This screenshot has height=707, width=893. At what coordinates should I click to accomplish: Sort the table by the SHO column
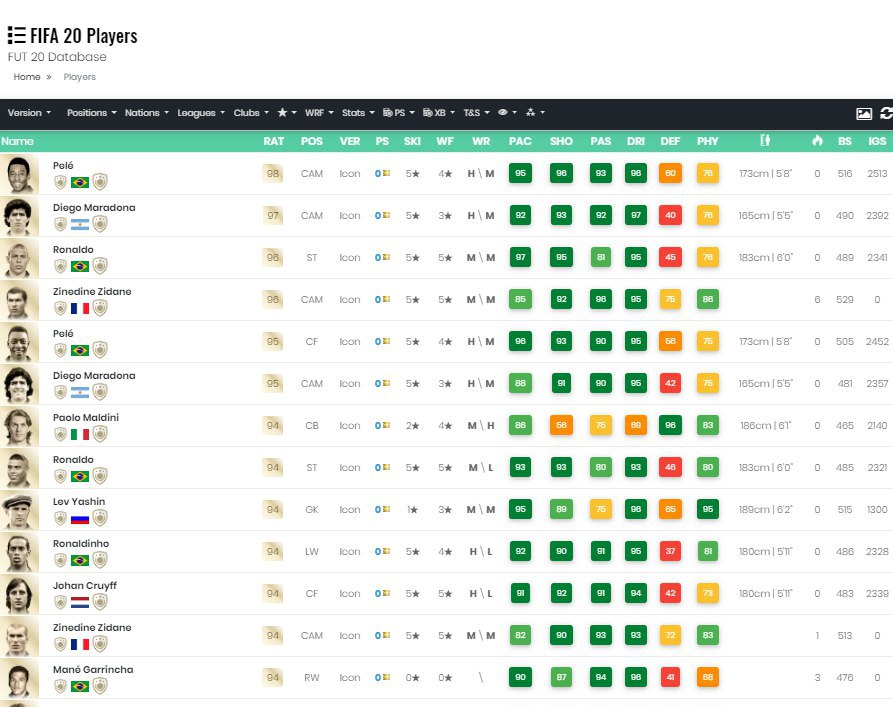coord(561,141)
